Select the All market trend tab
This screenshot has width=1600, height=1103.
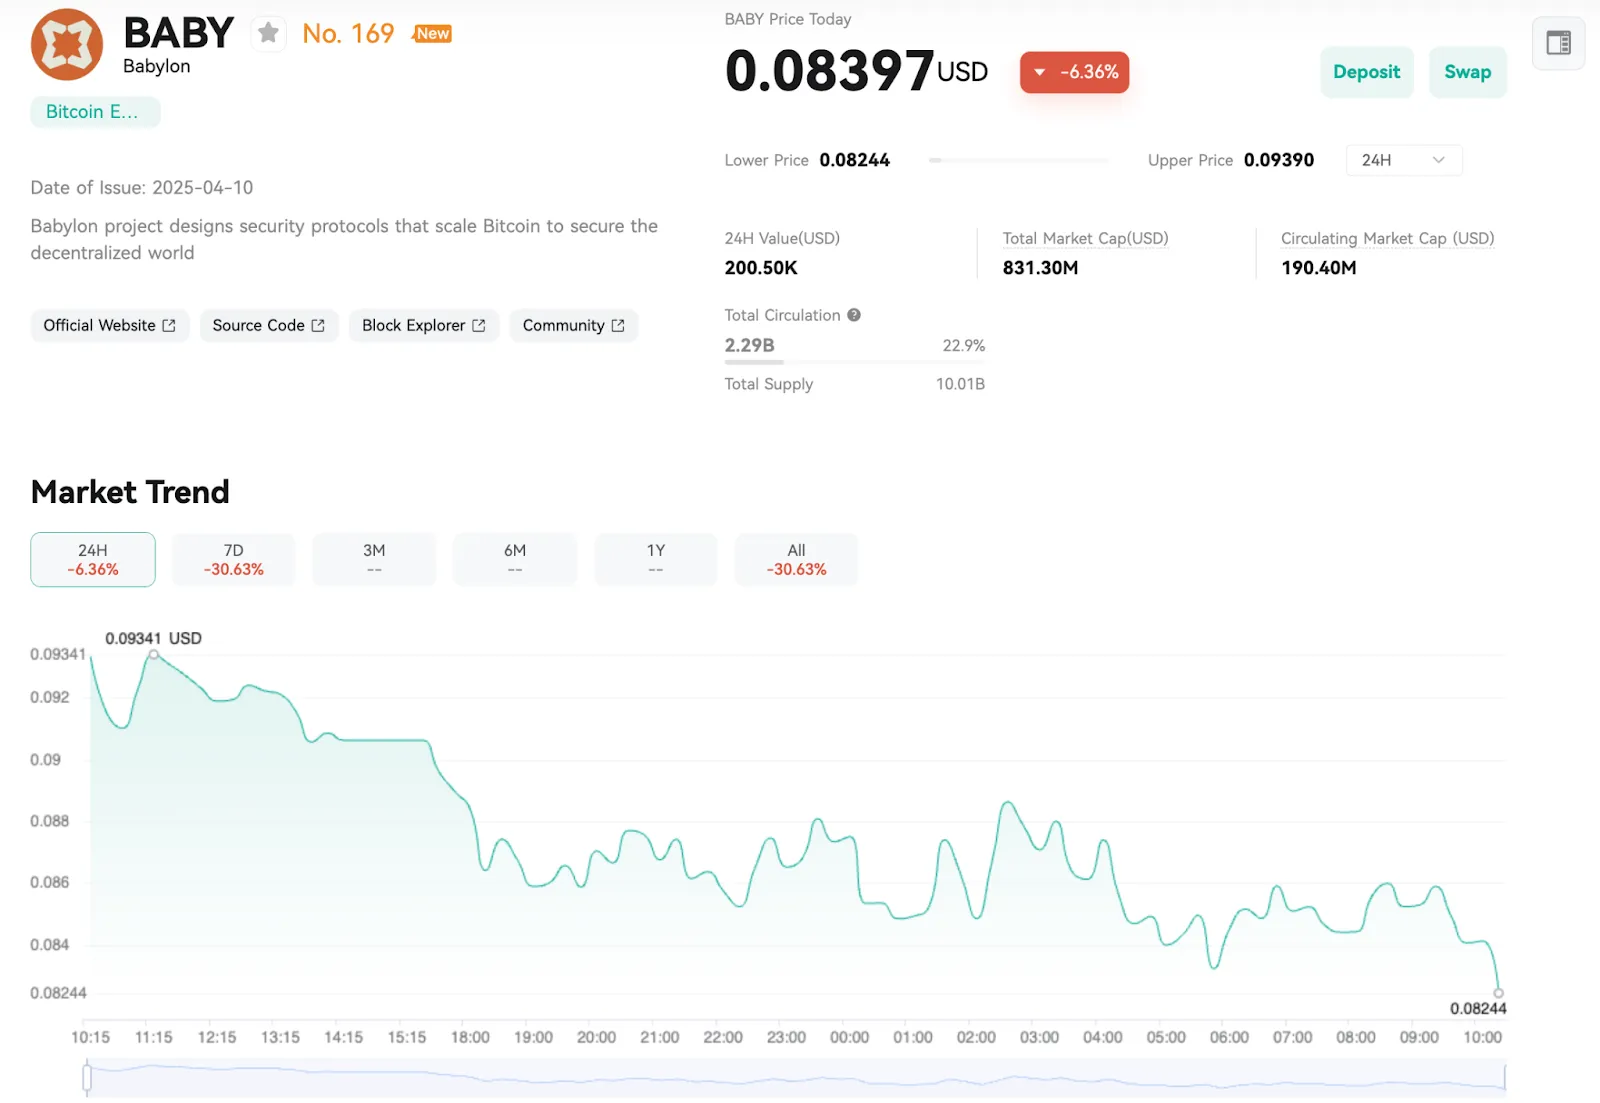tap(796, 559)
